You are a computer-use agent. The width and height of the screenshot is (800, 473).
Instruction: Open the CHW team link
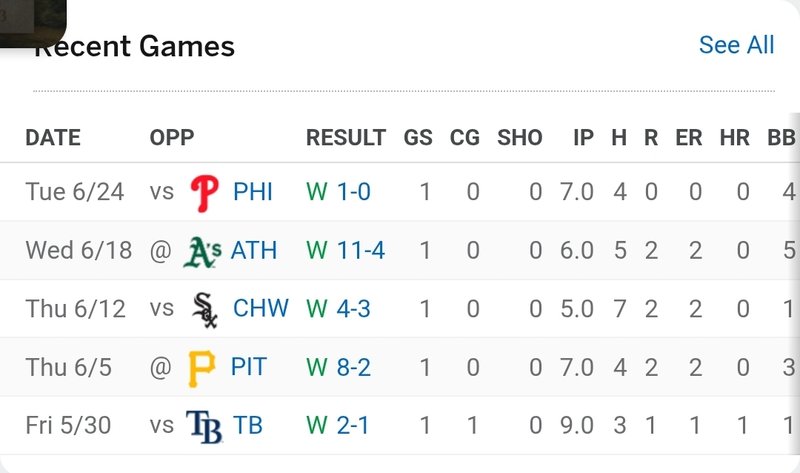click(260, 309)
